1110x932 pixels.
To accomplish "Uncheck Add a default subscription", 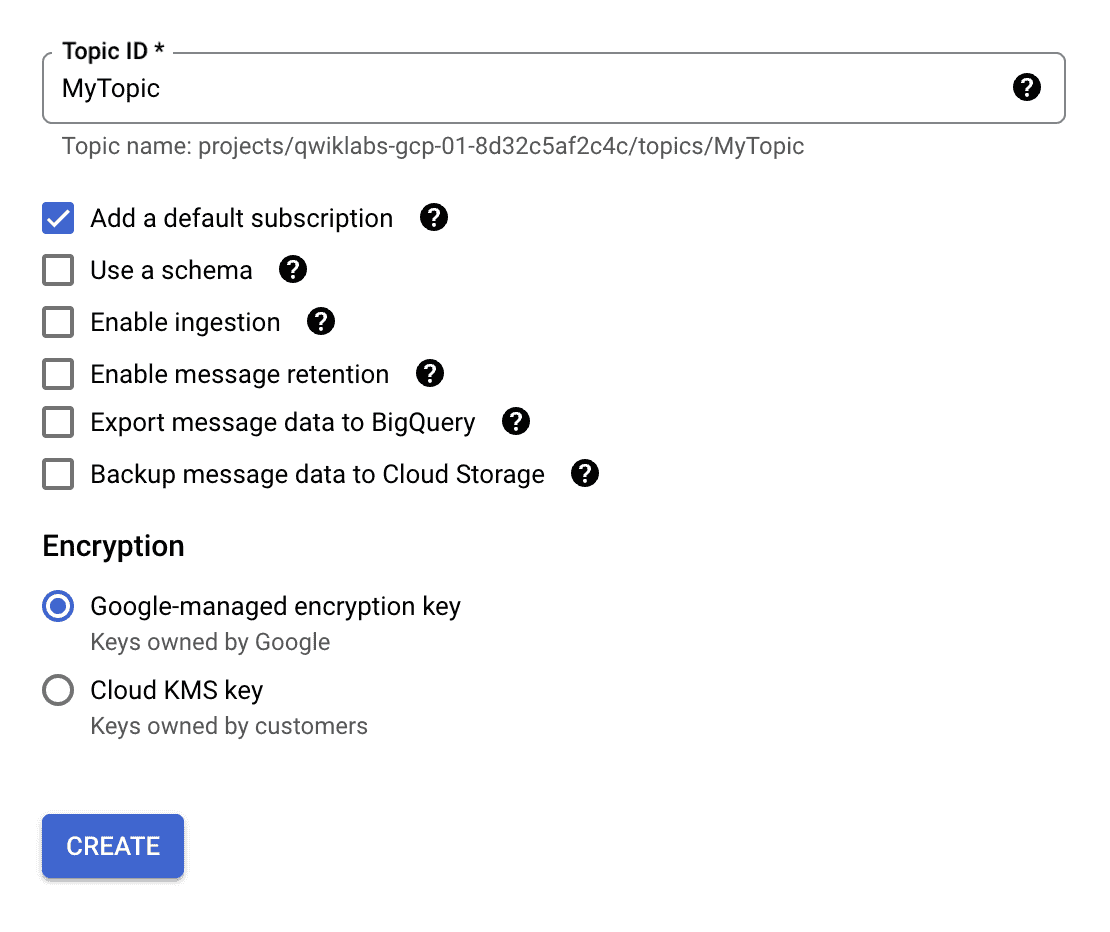I will (x=57, y=218).
